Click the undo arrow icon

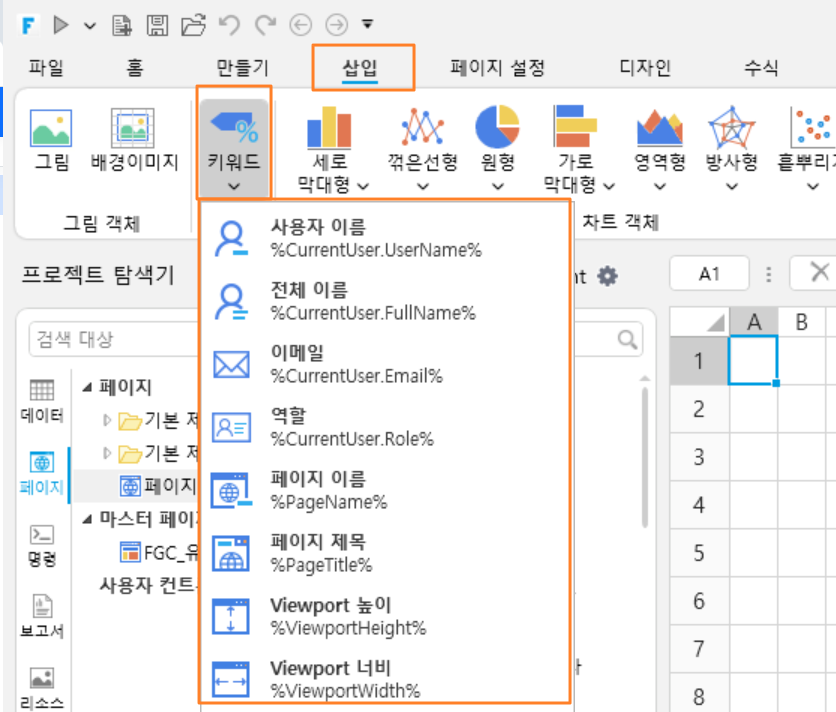coord(229,25)
